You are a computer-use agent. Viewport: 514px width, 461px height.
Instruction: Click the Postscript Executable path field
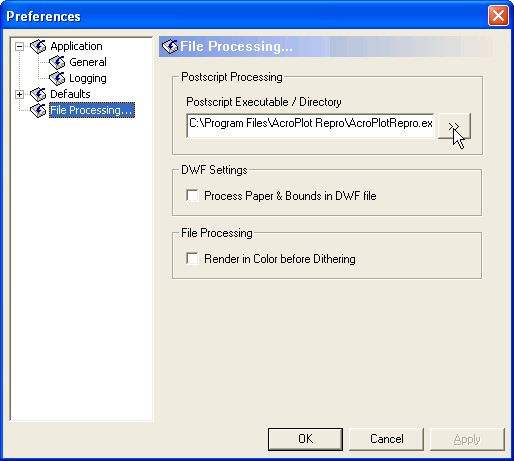coord(310,125)
